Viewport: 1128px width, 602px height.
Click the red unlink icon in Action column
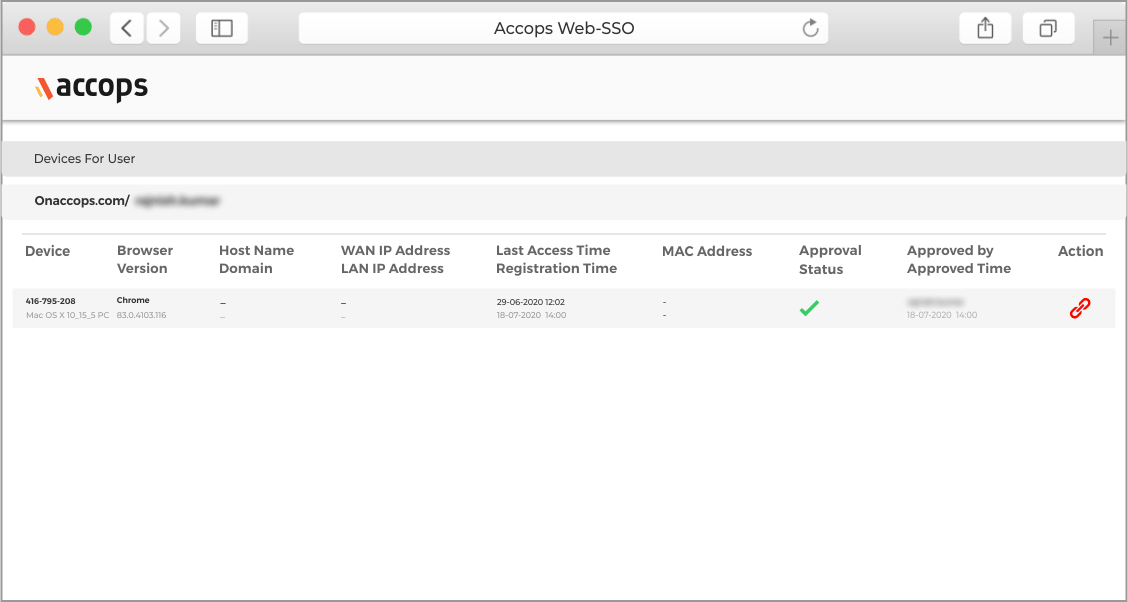pos(1079,309)
